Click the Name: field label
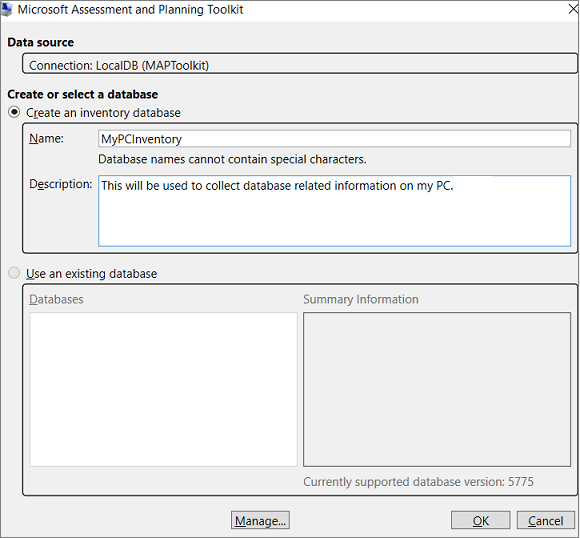580x538 pixels. pyautogui.click(x=46, y=138)
